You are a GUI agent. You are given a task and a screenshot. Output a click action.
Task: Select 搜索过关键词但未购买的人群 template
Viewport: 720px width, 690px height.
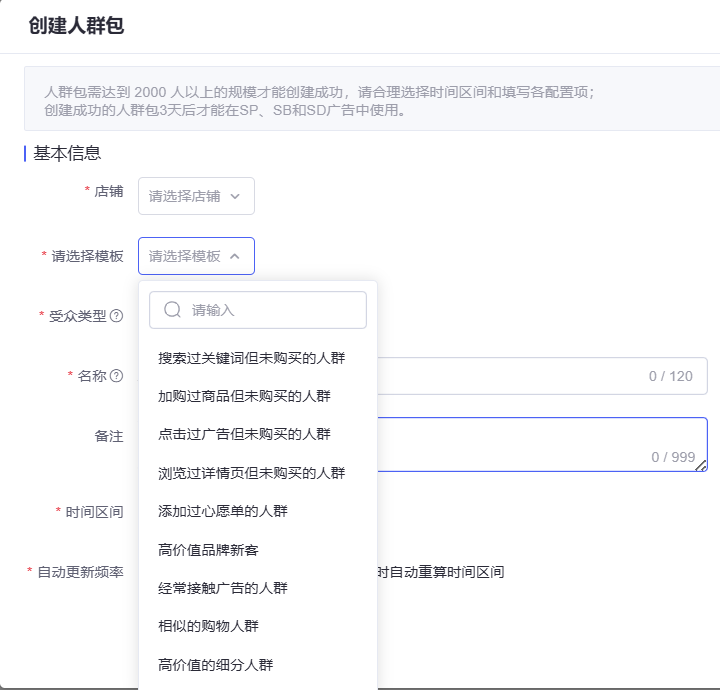[x=251, y=358]
